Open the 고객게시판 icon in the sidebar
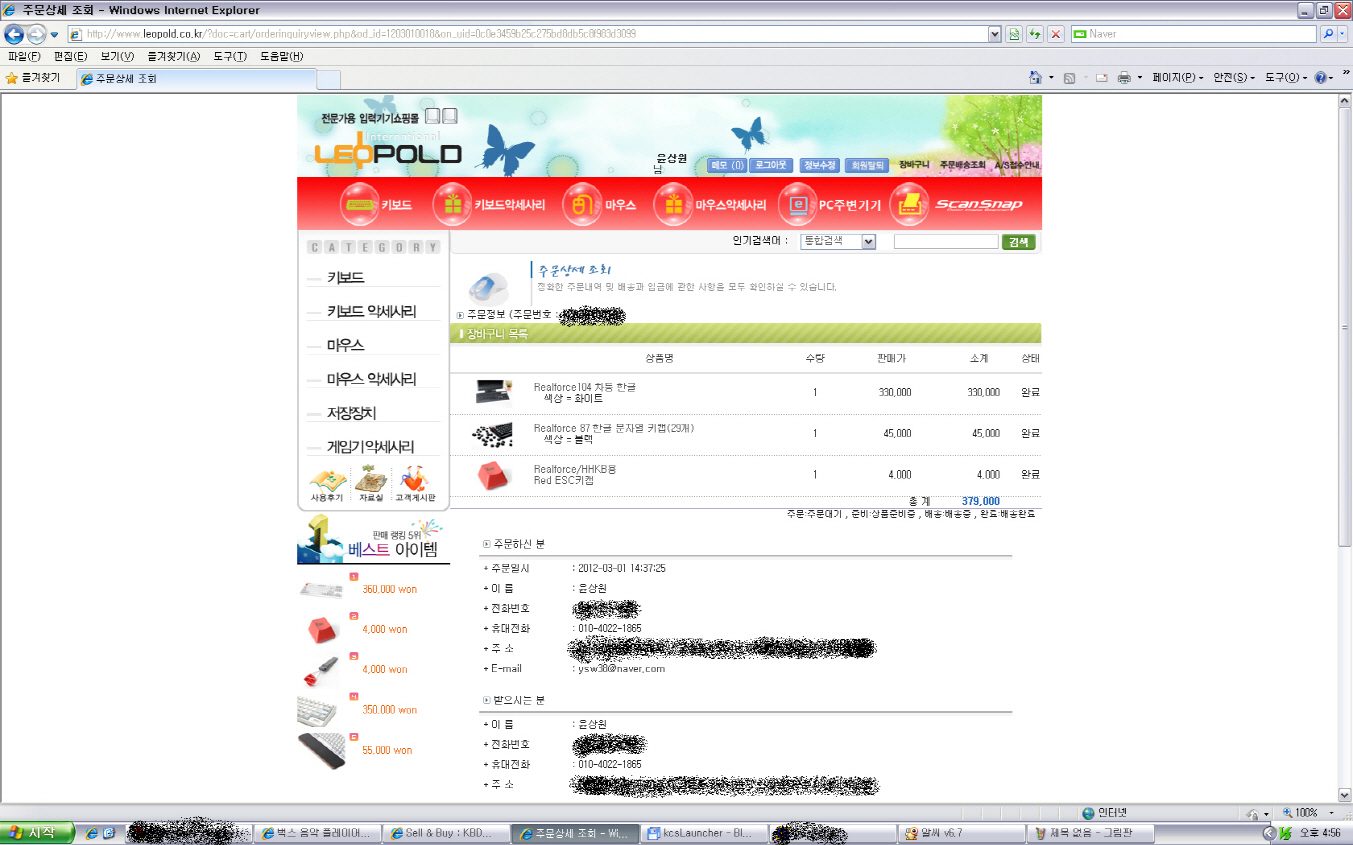 (415, 484)
